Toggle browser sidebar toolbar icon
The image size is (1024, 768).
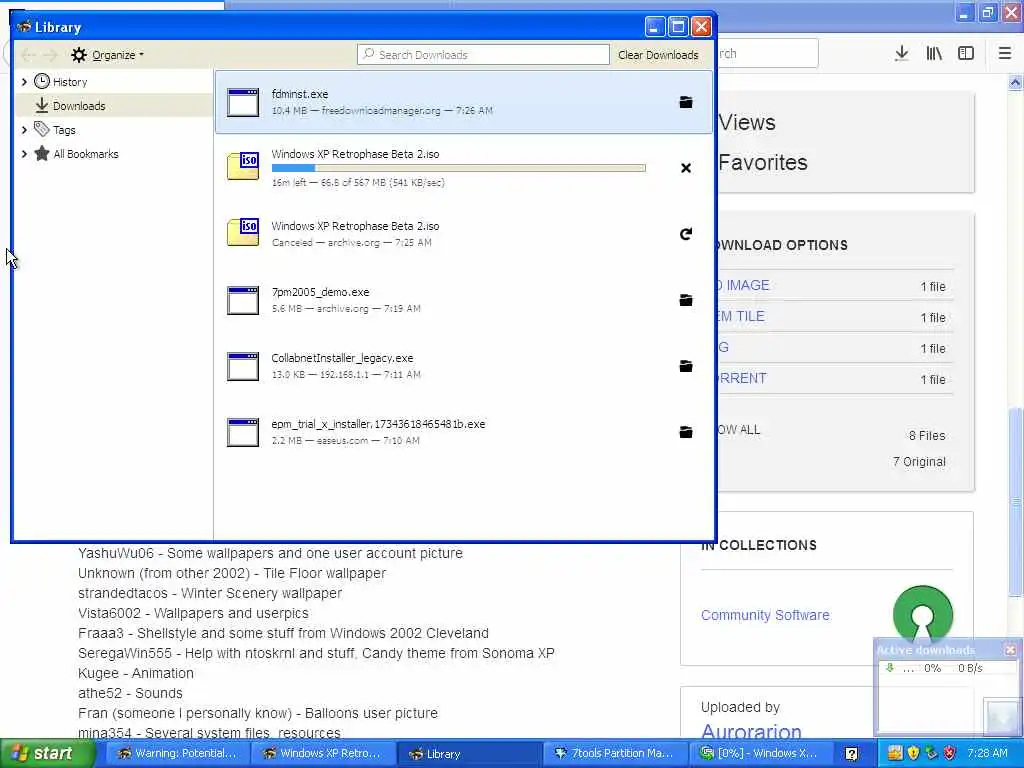(x=966, y=54)
